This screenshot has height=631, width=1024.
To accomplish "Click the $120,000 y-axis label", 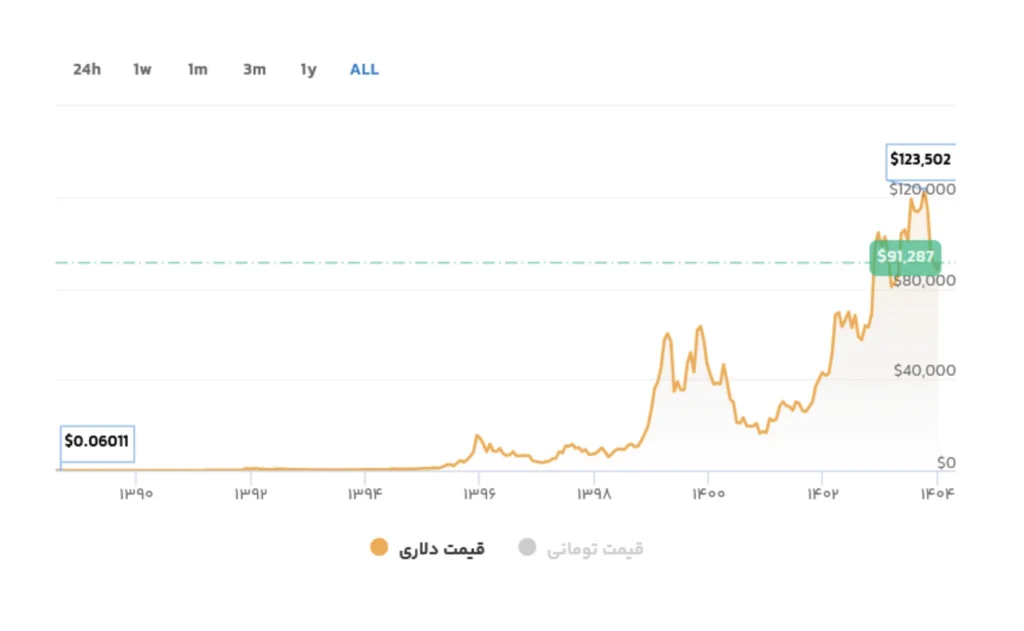I will [922, 189].
